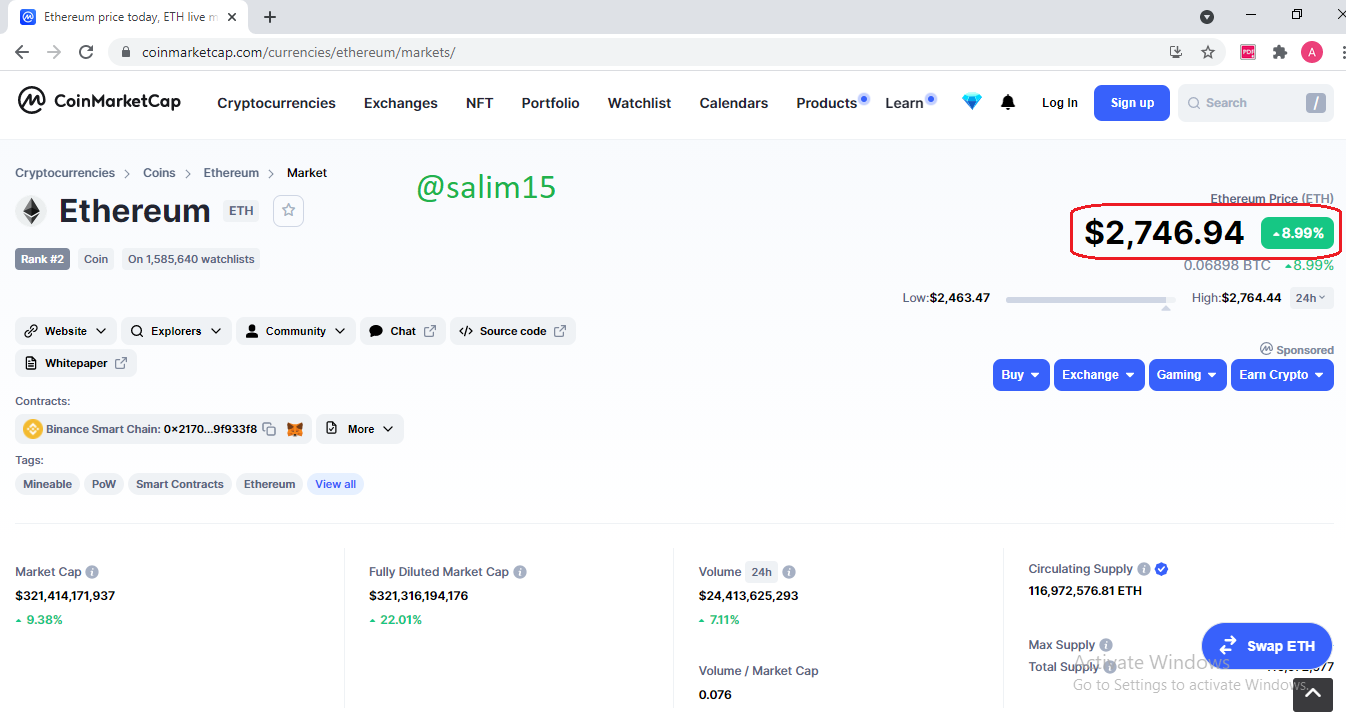Click browser back arrow
Viewport: 1346px width, 728px height.
click(x=22, y=52)
